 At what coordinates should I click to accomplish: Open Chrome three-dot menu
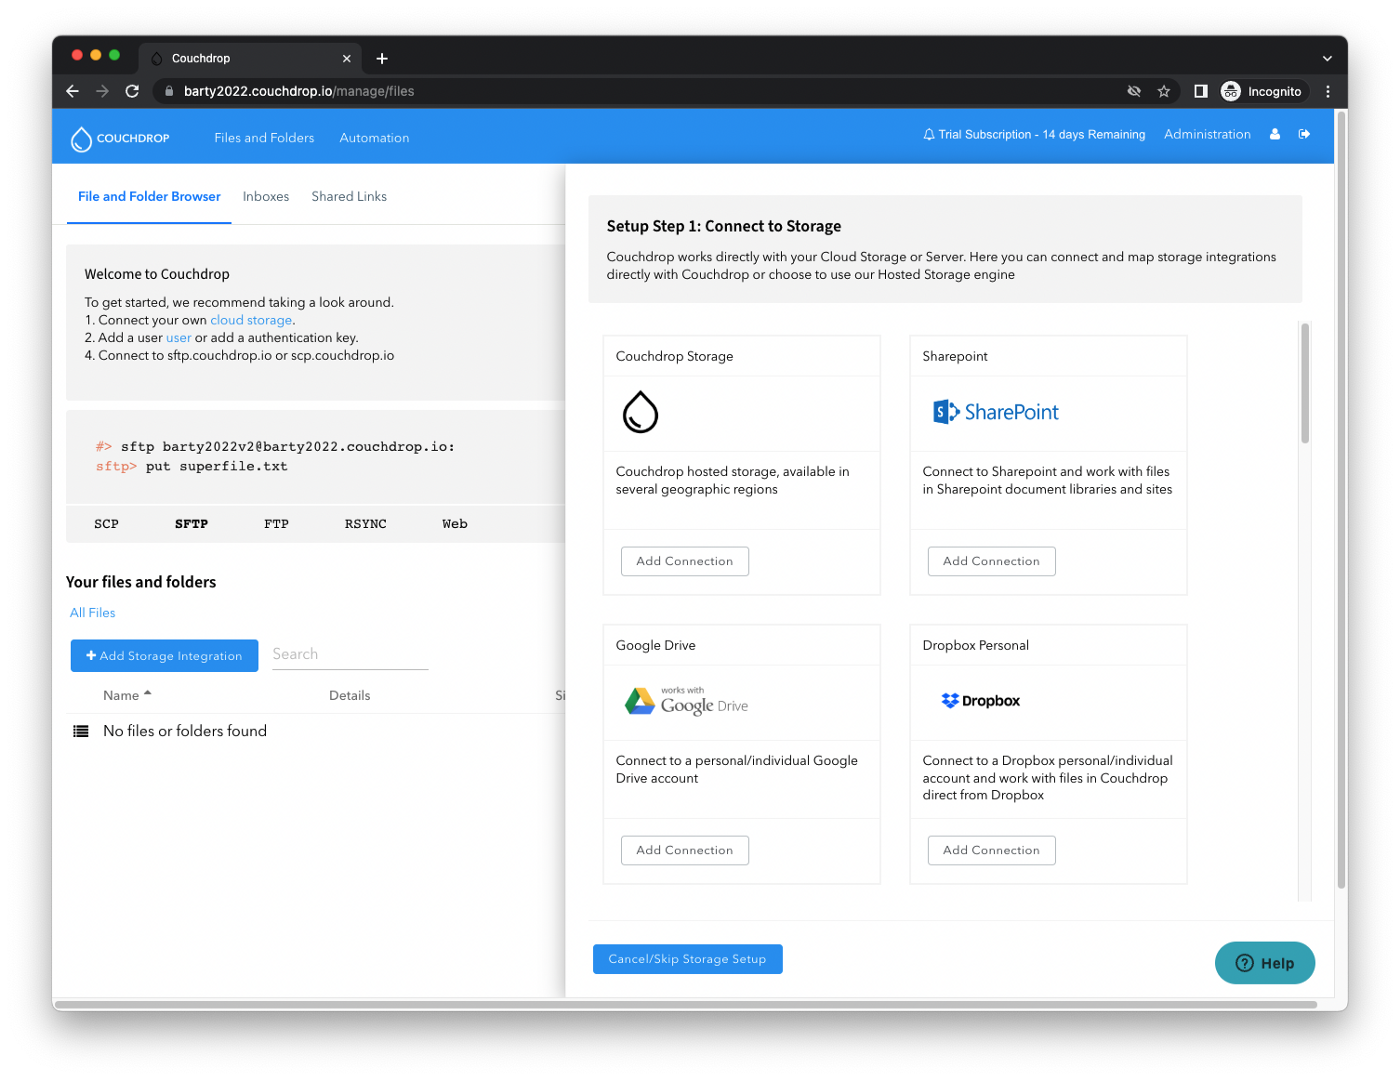click(1328, 91)
